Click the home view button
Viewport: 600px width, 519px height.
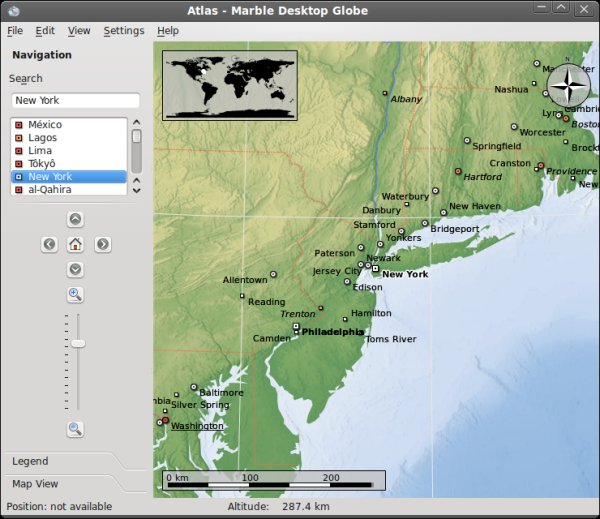point(75,244)
